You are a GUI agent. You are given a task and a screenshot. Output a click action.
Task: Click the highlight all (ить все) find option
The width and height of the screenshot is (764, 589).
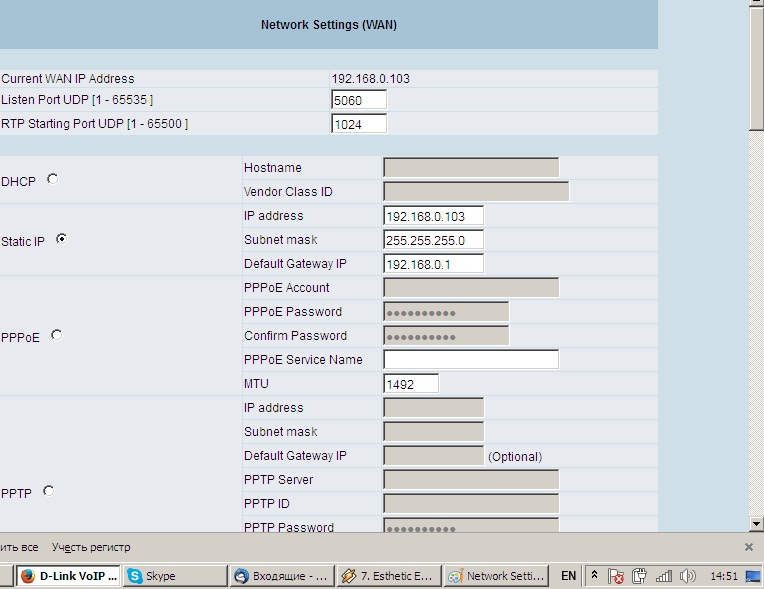19,547
